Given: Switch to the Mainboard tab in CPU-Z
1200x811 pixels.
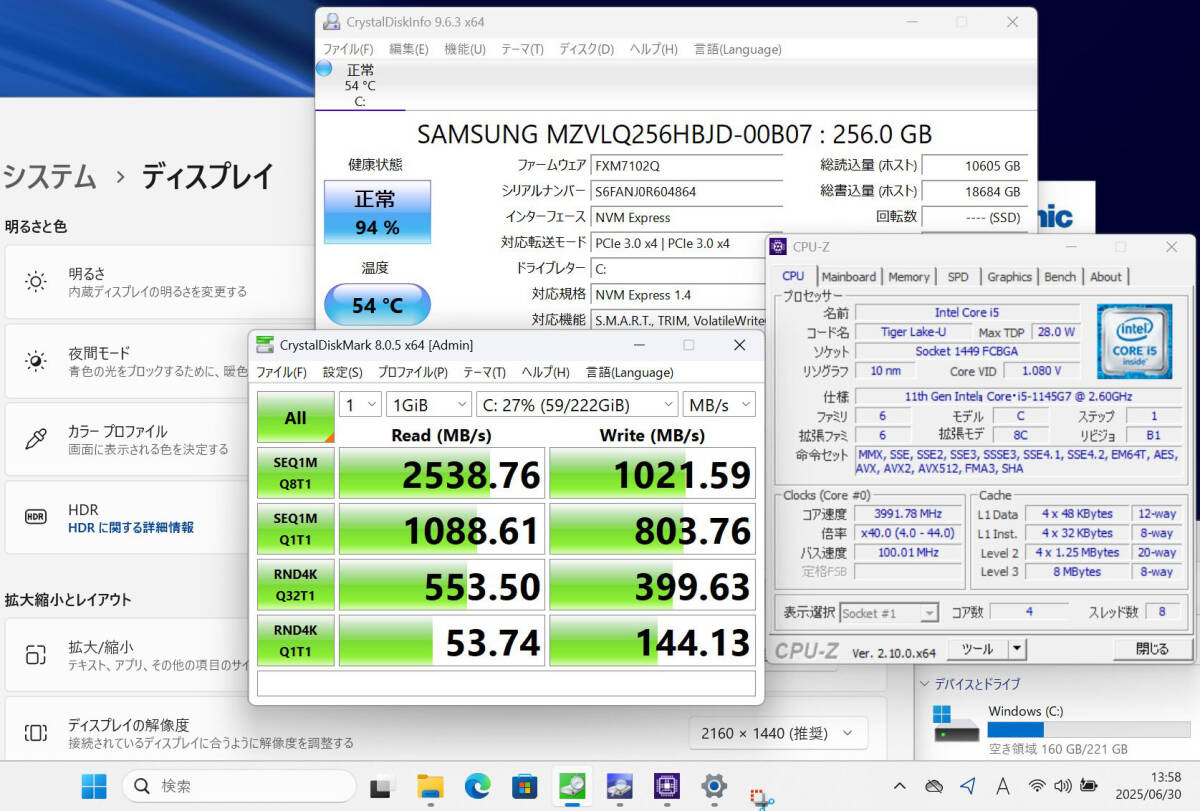Looking at the screenshot, I should 848,277.
